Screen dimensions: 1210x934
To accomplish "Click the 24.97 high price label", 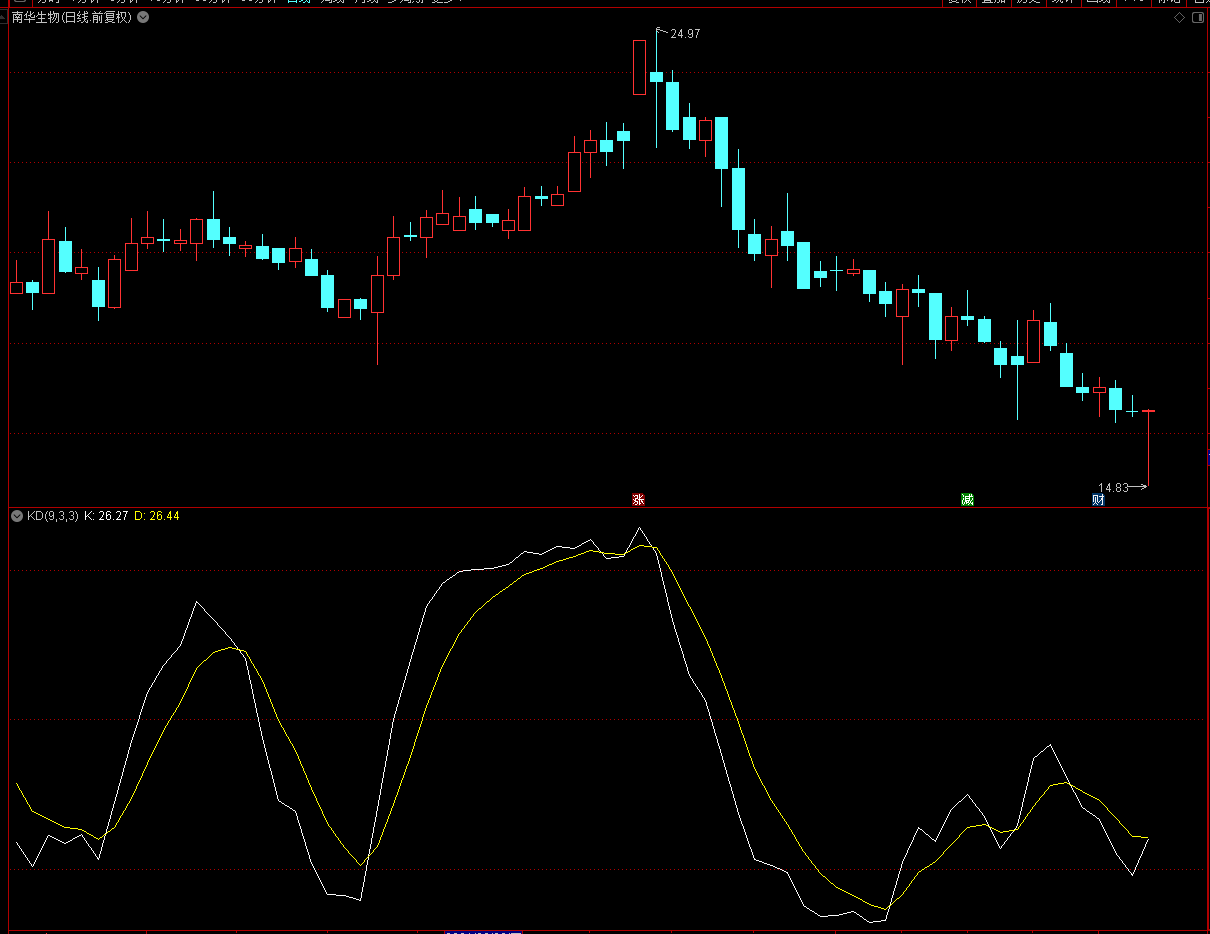I will click(x=685, y=34).
